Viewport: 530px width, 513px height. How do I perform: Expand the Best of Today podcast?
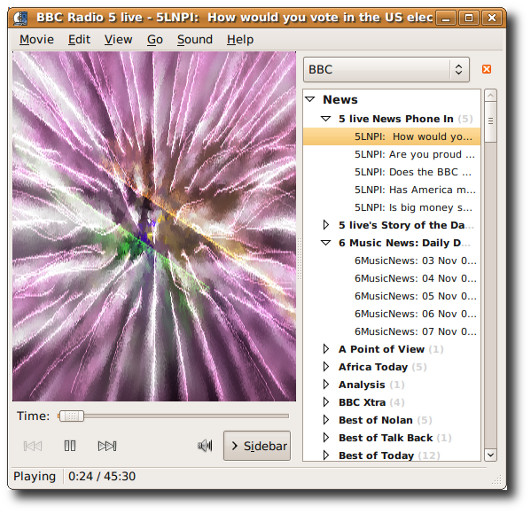(326, 455)
